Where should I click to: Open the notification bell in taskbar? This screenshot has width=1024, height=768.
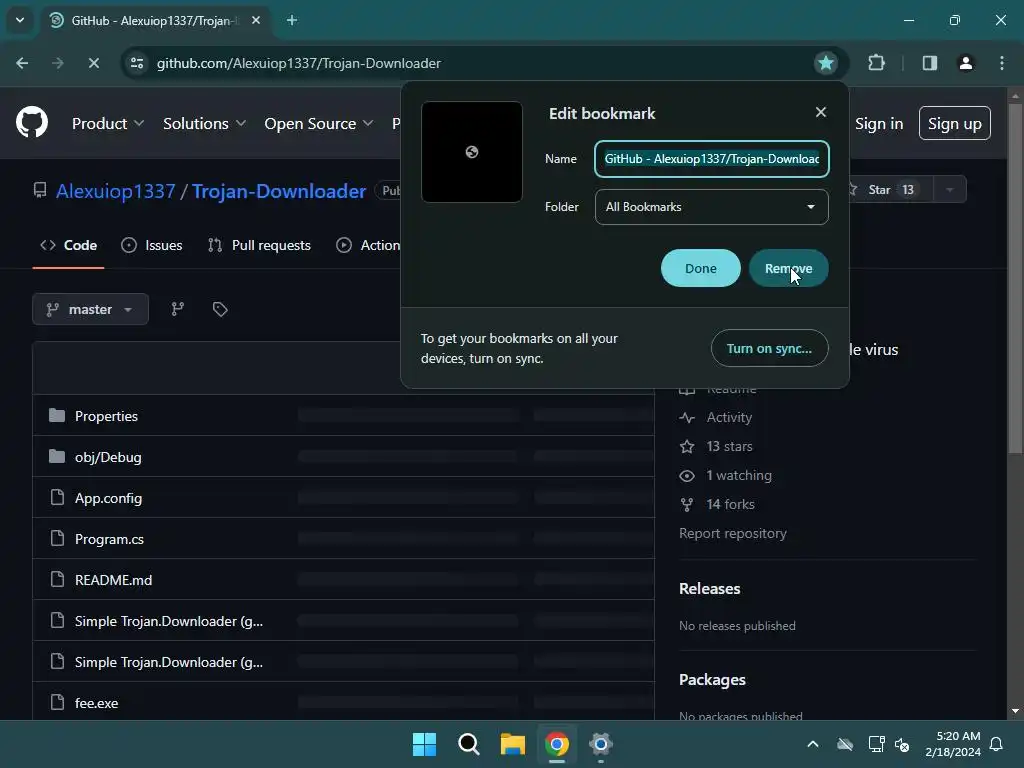click(996, 744)
